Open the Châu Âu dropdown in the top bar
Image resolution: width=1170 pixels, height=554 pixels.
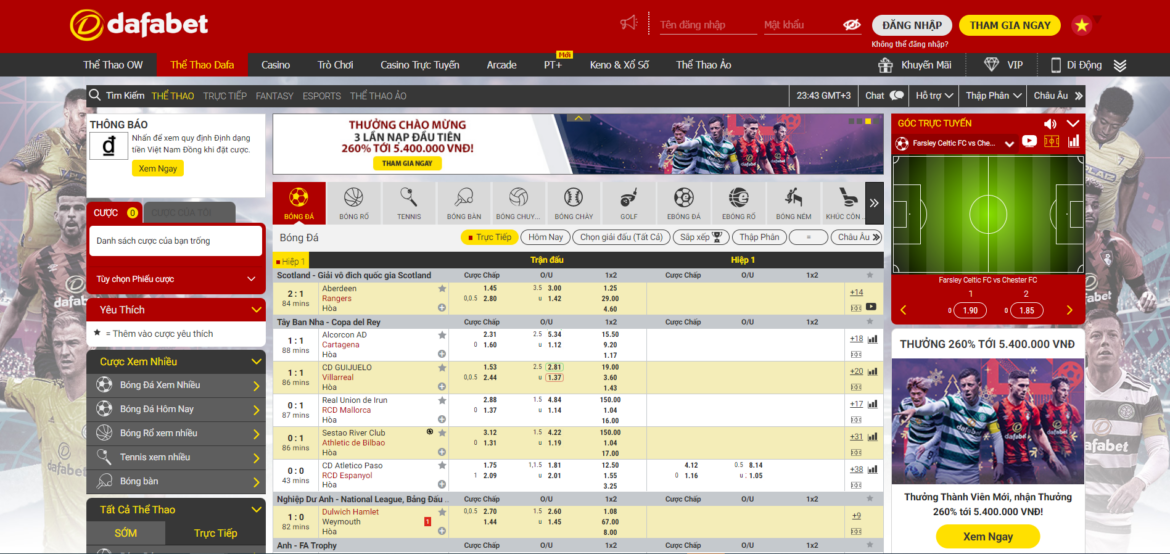[1056, 96]
